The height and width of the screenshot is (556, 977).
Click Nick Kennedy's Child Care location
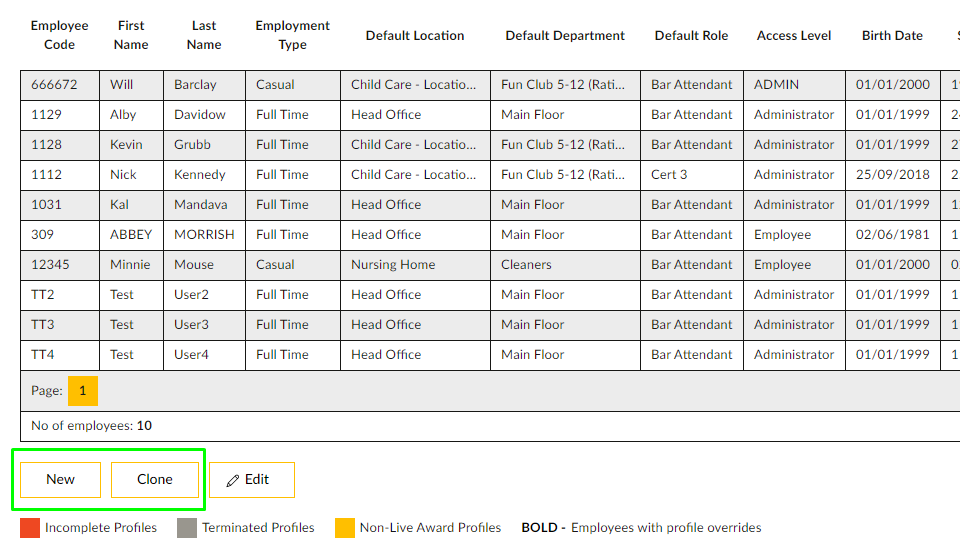point(414,175)
